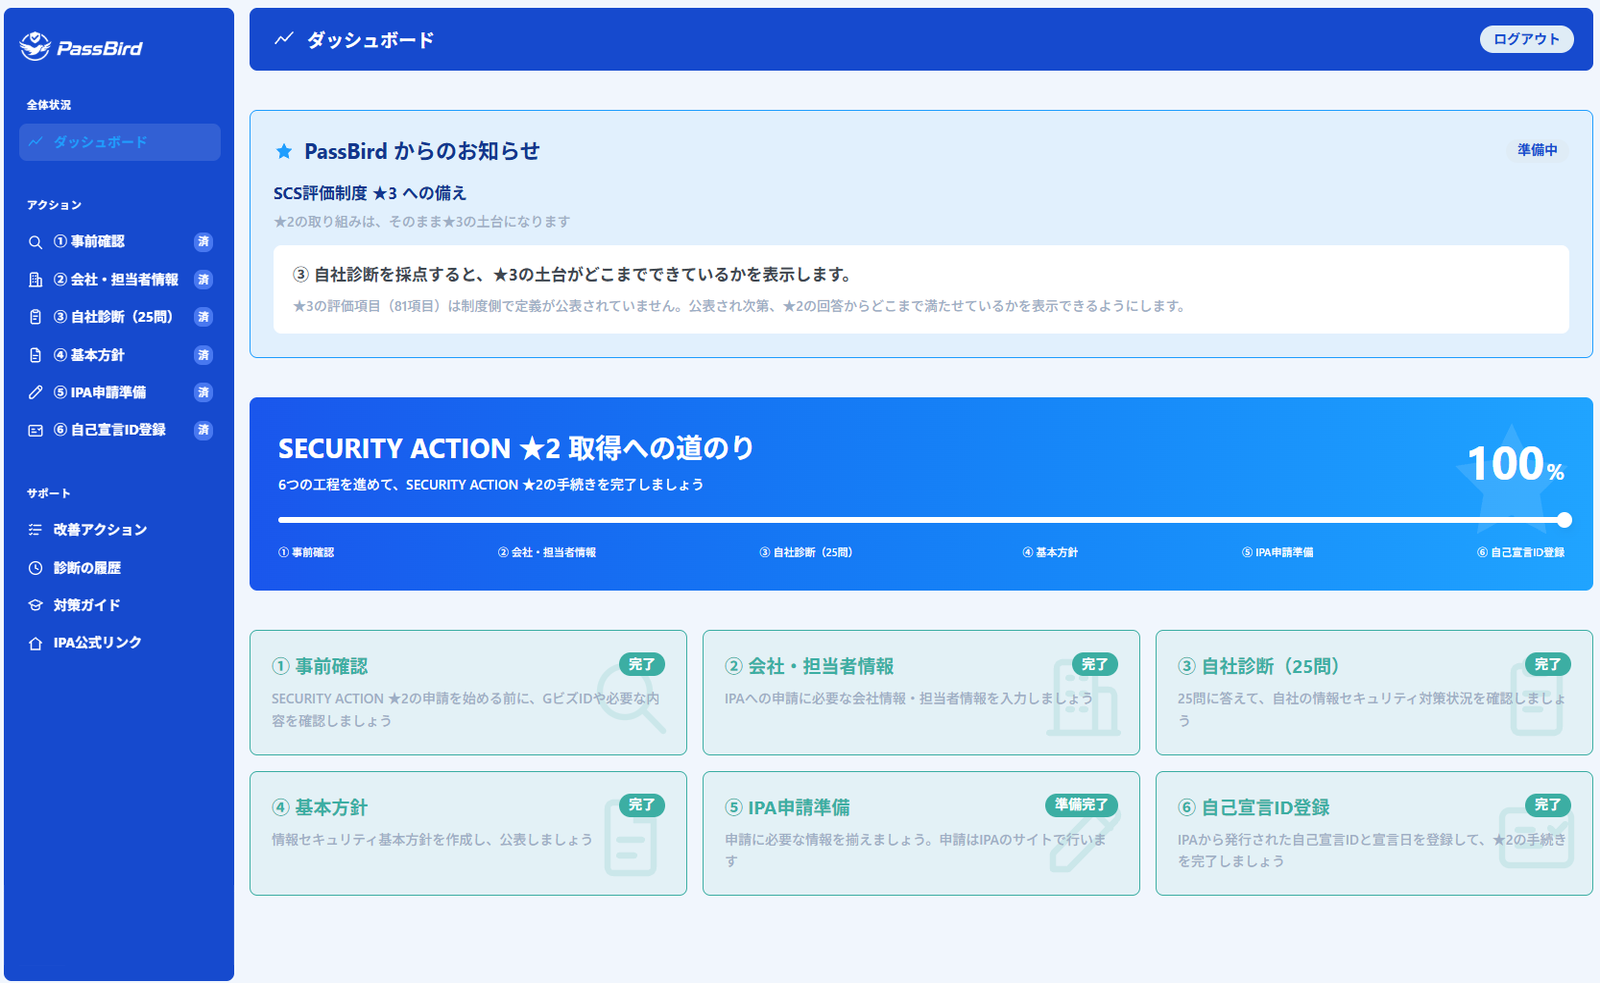Click the pencil icon beside ⑤IPA申請準備 in the sidebar

pos(35,393)
